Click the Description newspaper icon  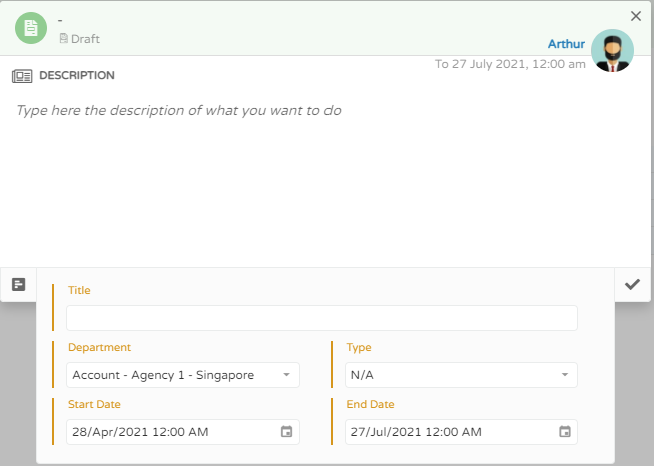click(22, 76)
